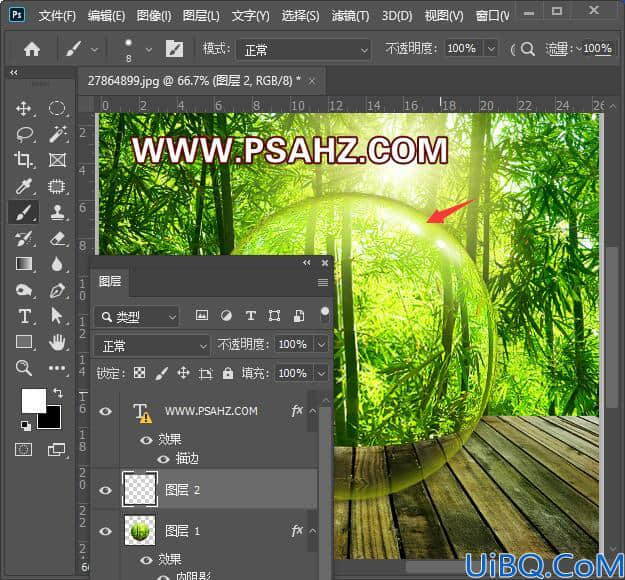This screenshot has height=580, width=625.
Task: Click the Home icon in options bar
Action: click(x=32, y=49)
